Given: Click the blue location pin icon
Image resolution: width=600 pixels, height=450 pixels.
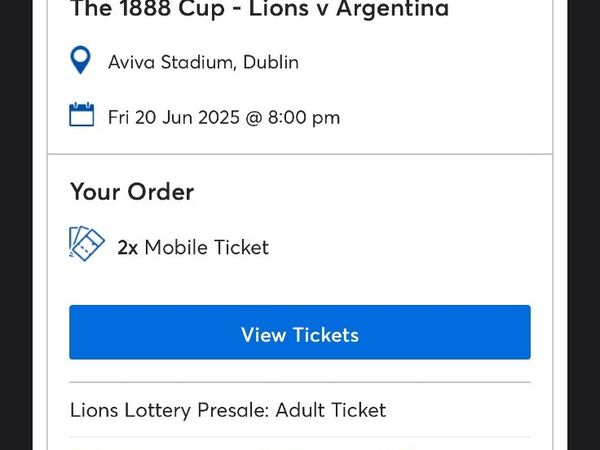Looking at the screenshot, I should pos(80,60).
